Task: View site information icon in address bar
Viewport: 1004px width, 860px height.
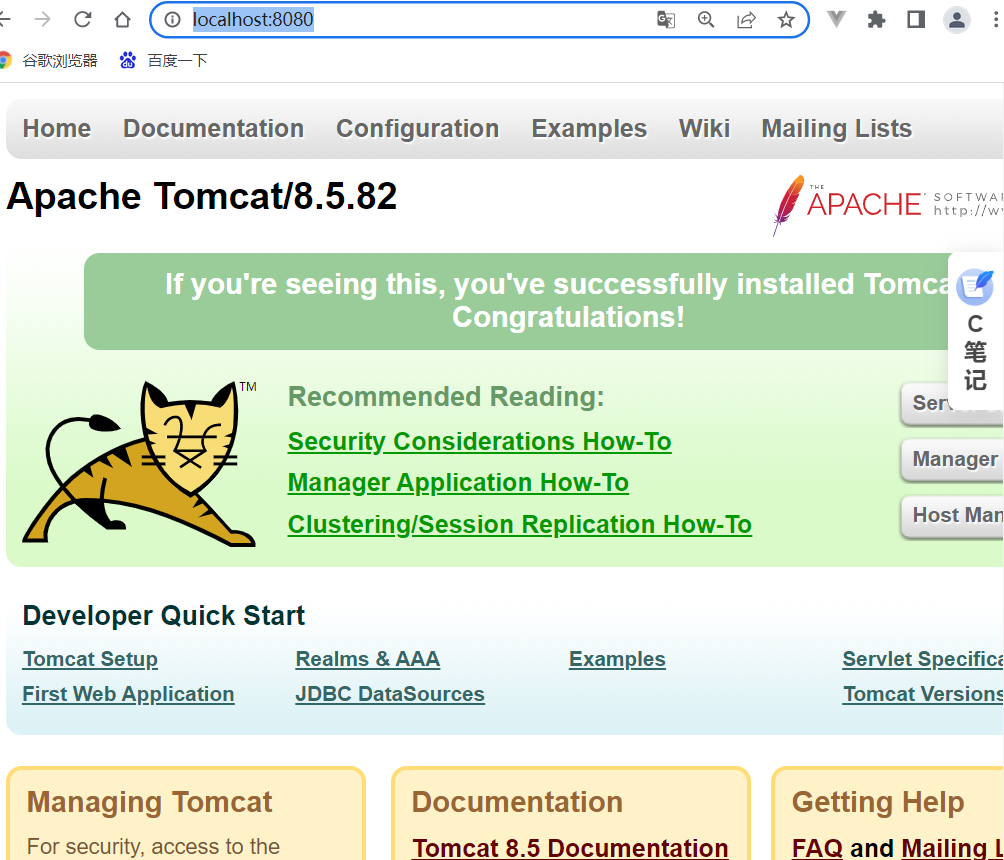Action: click(172, 20)
